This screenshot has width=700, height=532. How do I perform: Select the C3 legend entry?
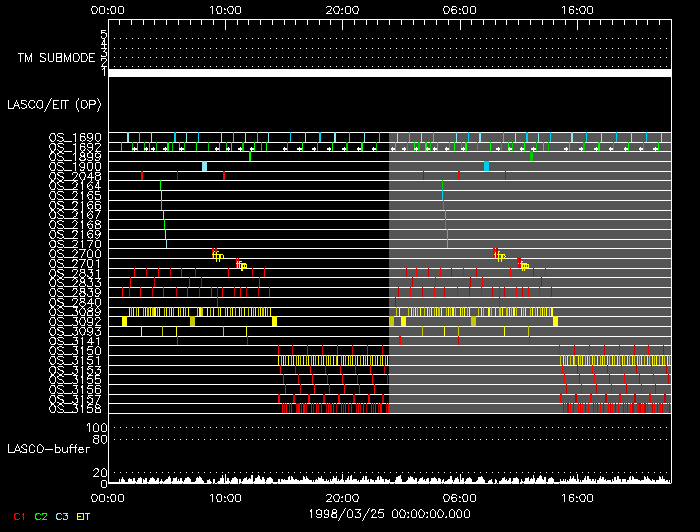(x=63, y=516)
